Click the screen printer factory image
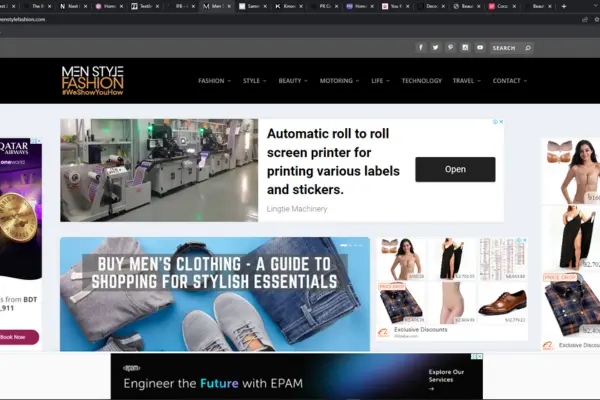The width and height of the screenshot is (600, 400). pos(159,170)
